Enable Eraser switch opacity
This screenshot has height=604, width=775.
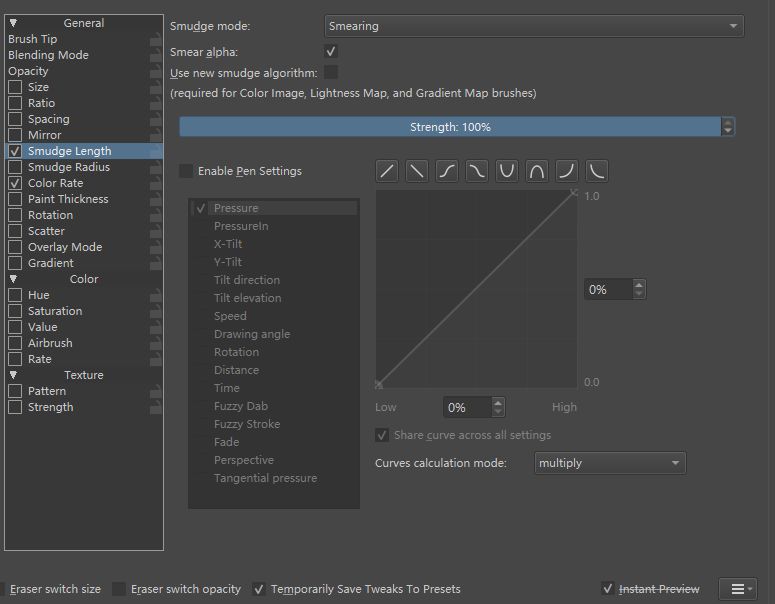(x=119, y=589)
